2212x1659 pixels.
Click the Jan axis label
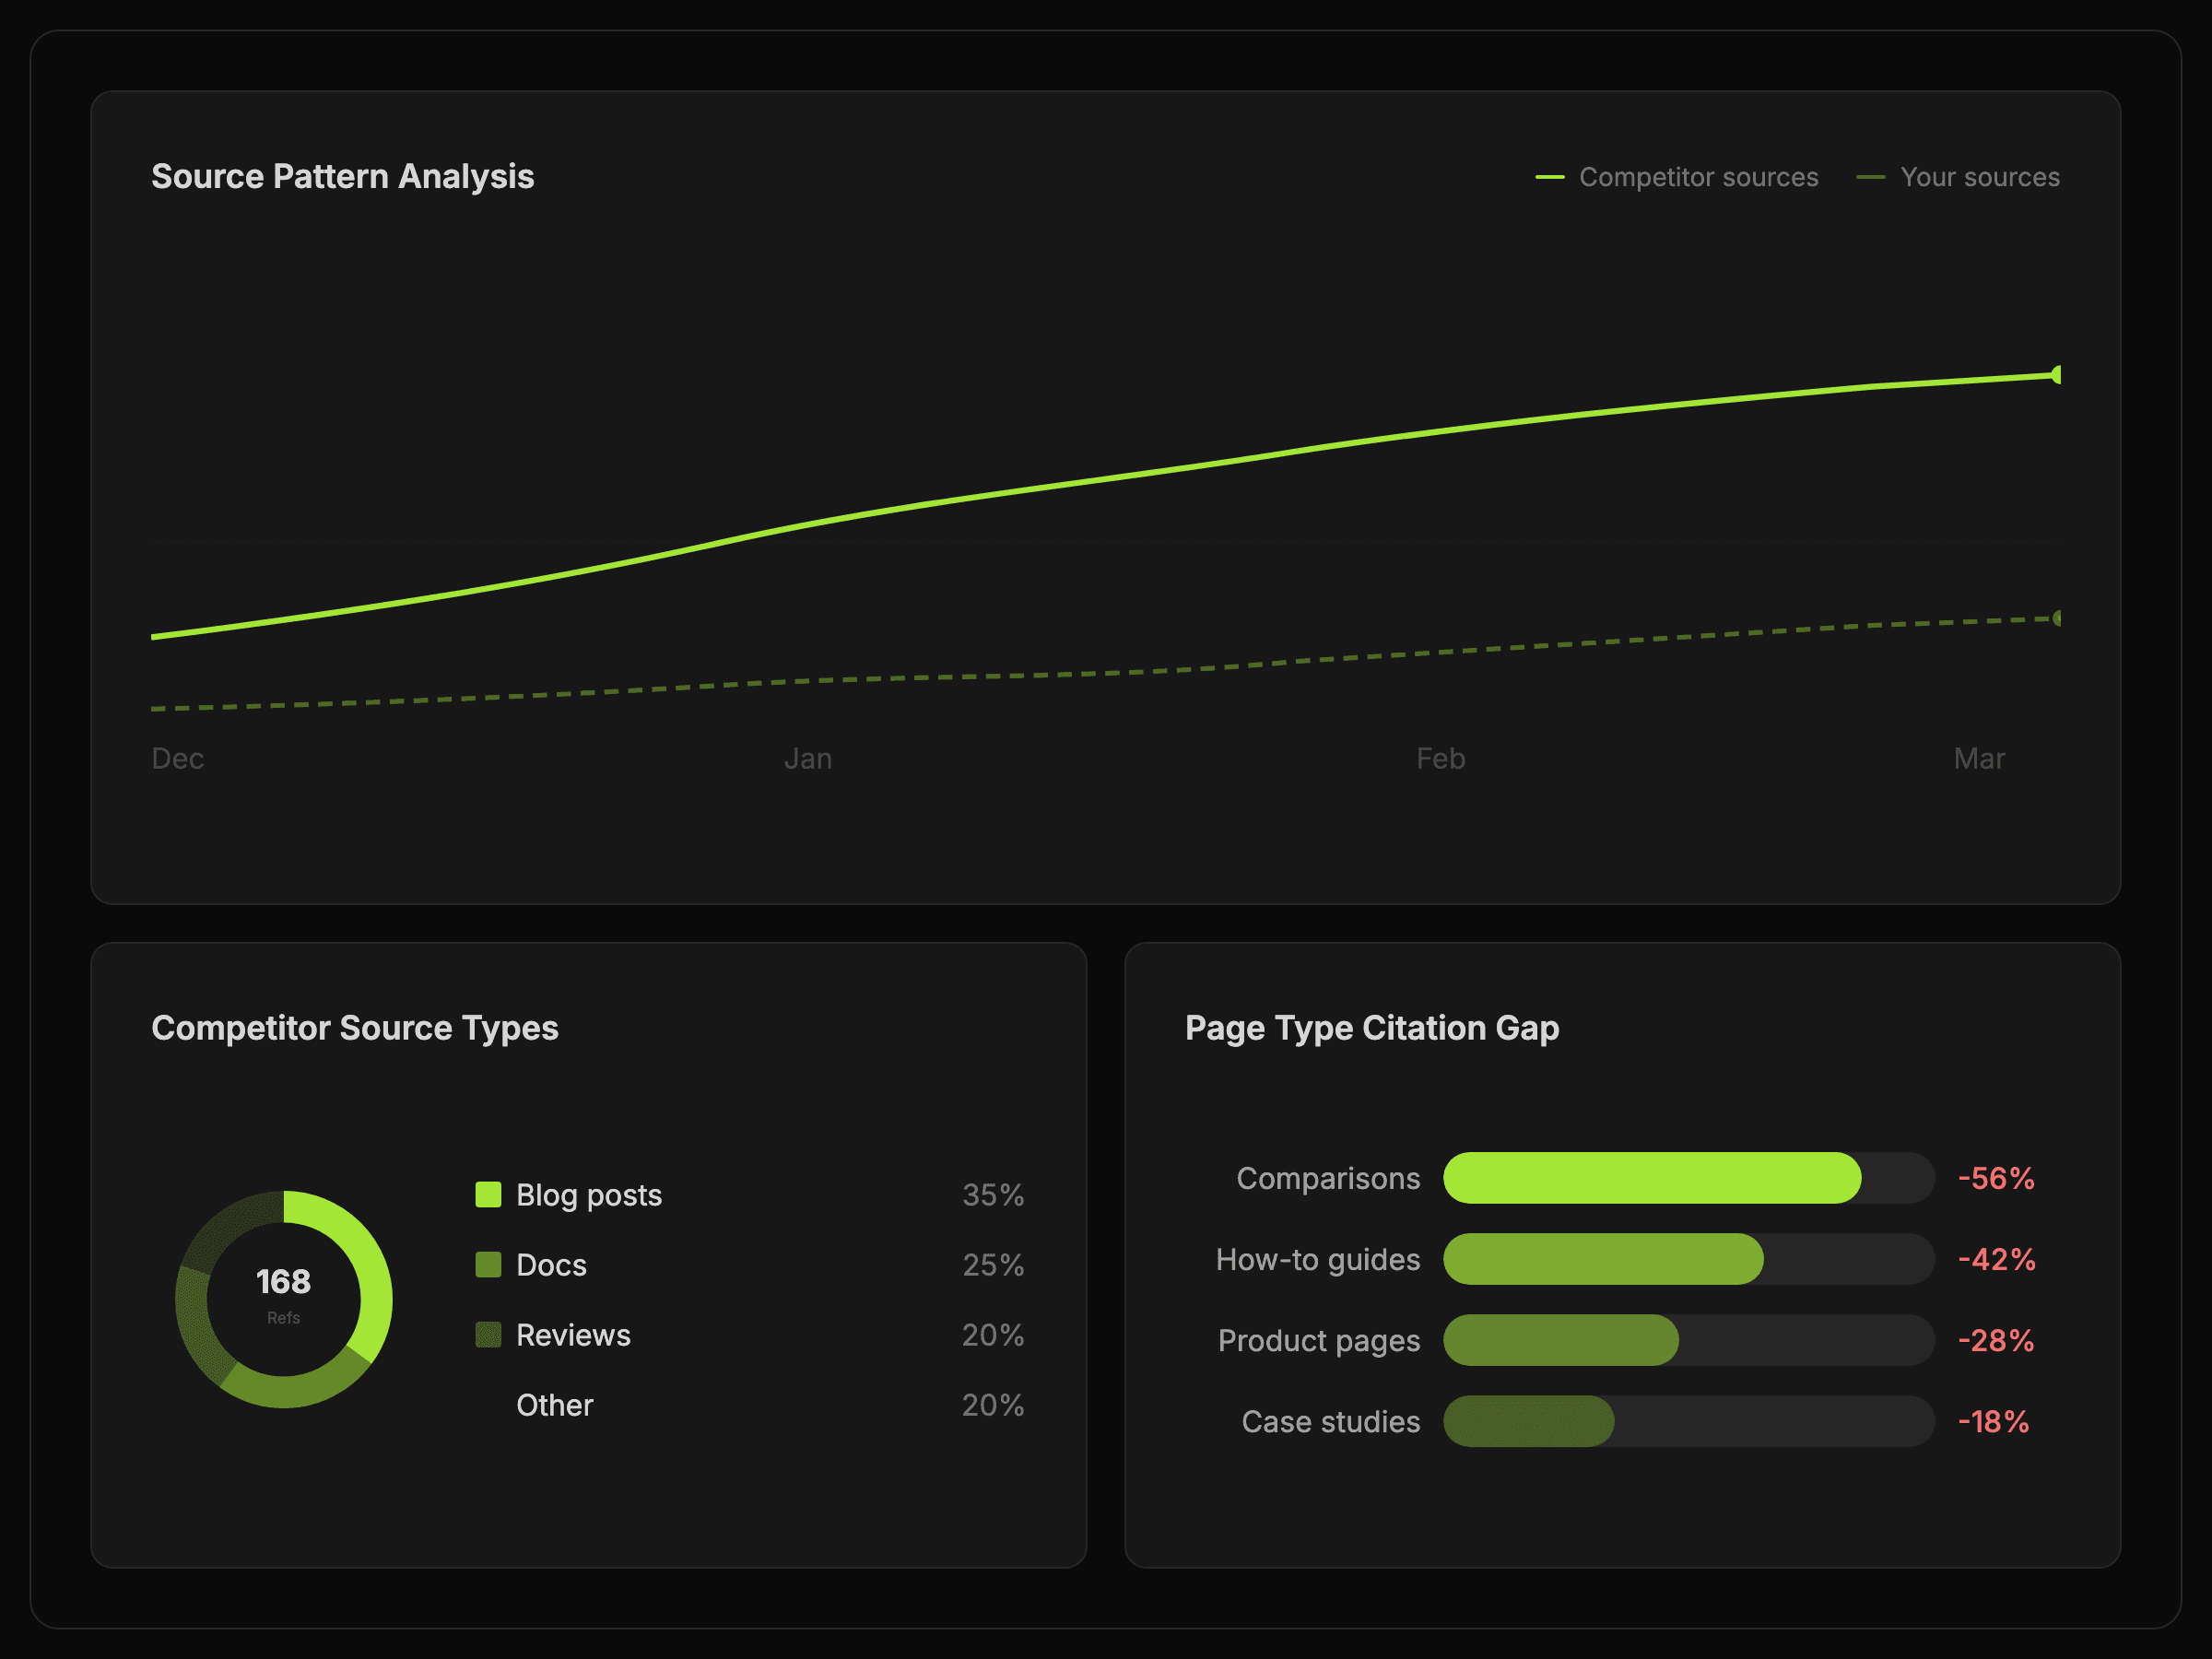808,759
